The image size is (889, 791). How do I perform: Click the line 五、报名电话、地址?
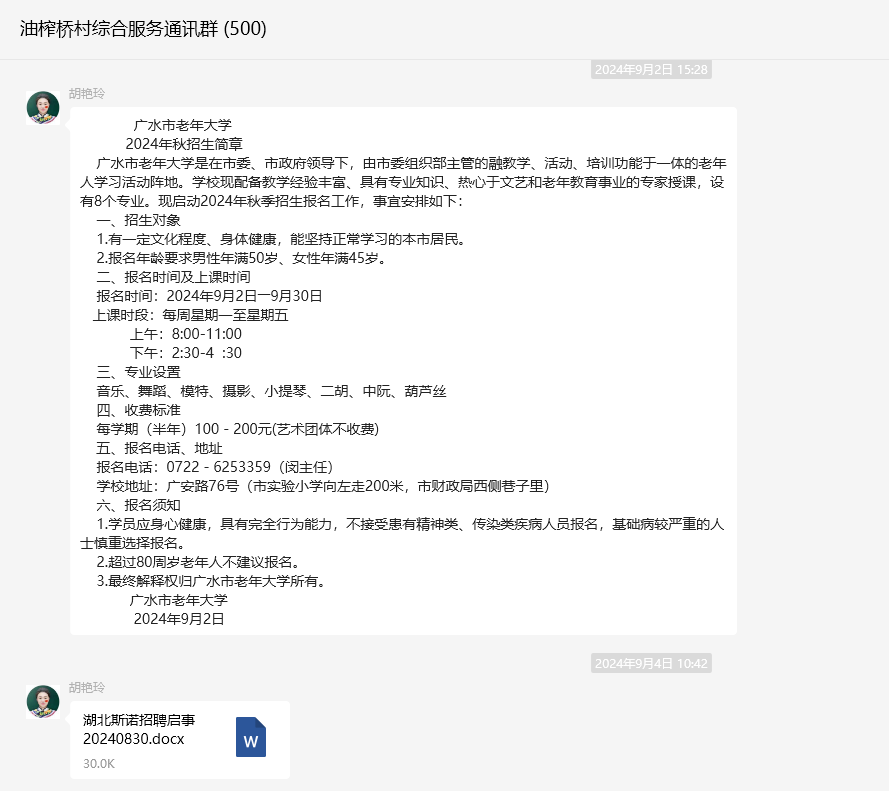(159, 448)
